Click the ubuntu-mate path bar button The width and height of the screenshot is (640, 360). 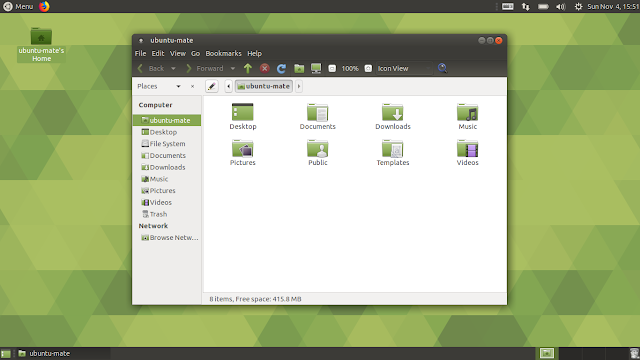tap(264, 86)
